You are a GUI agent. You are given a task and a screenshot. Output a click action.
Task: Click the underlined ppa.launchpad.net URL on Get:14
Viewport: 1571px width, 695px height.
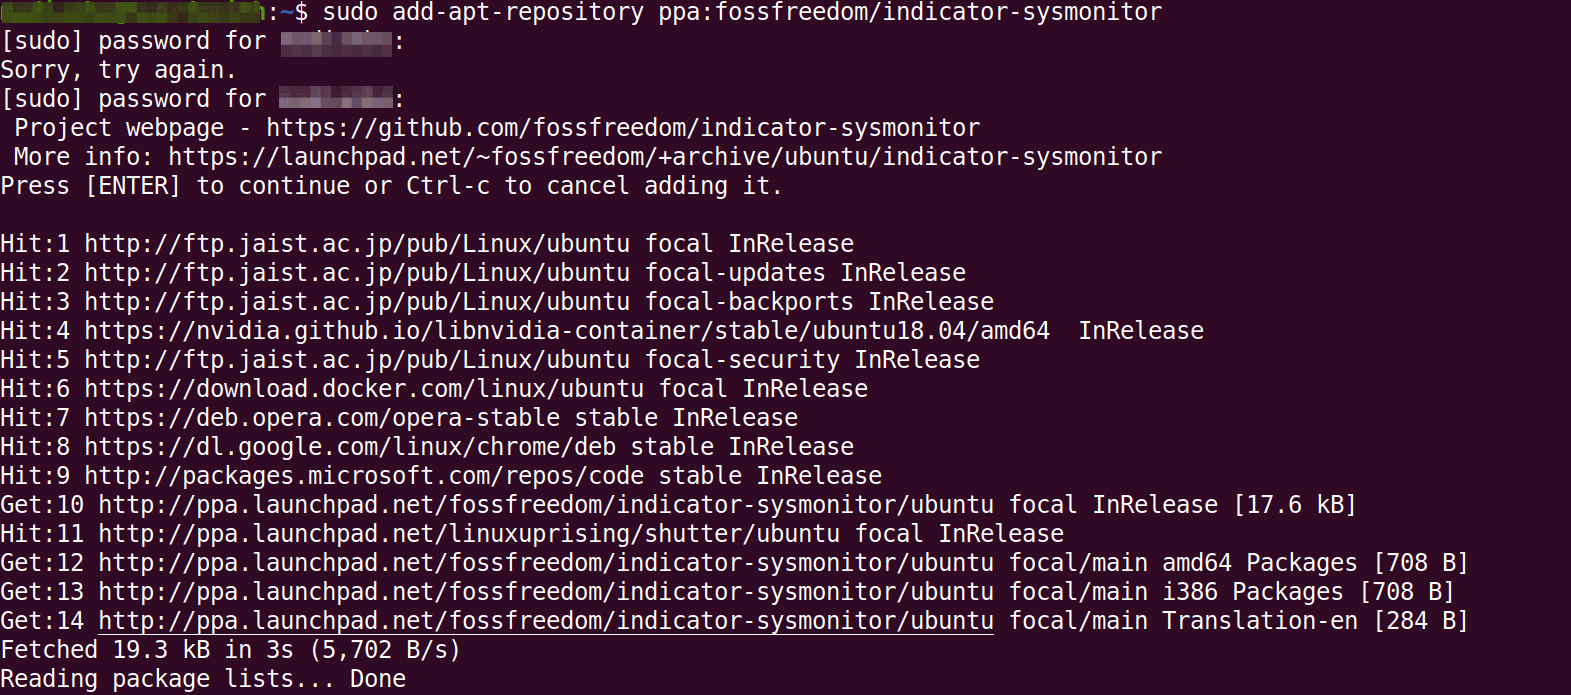[x=545, y=621]
